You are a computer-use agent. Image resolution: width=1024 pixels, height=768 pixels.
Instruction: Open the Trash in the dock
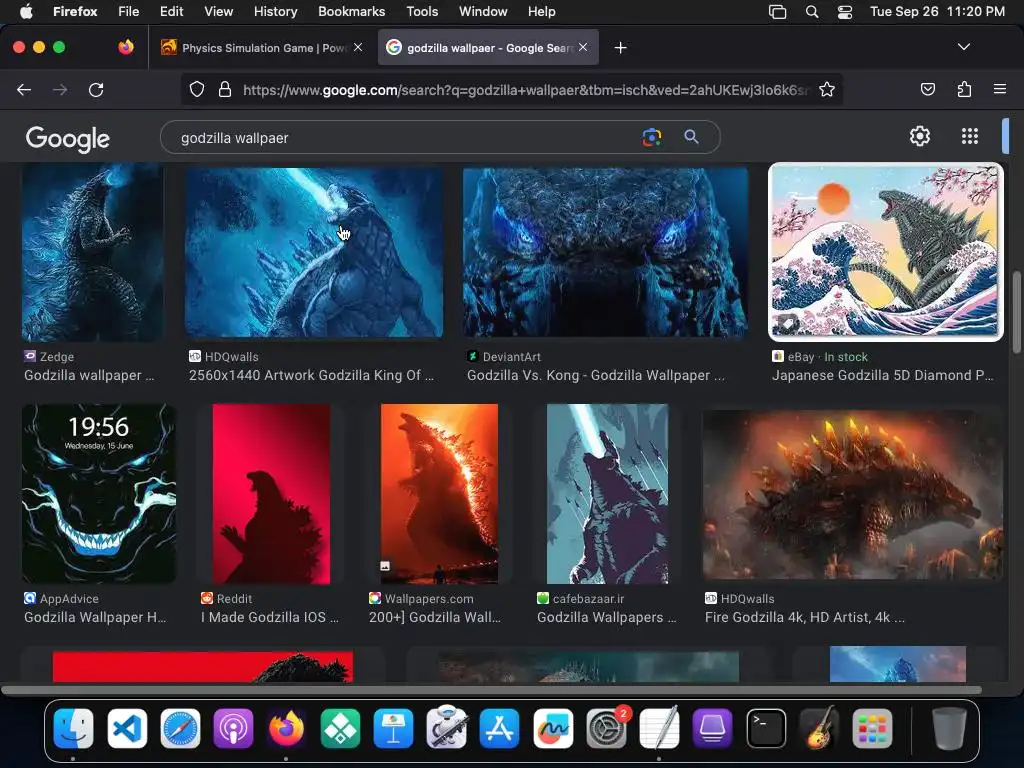949,729
